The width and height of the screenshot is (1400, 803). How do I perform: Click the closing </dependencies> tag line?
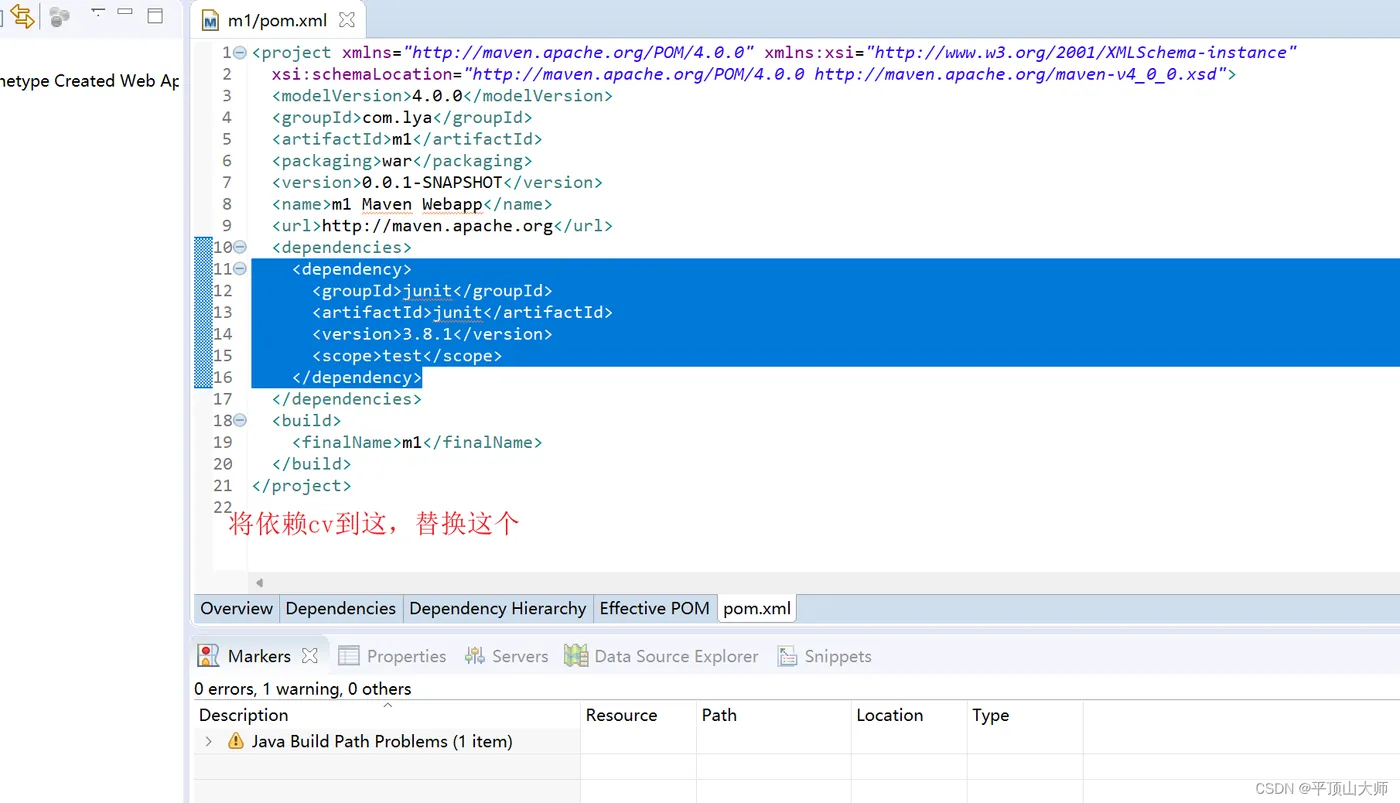click(347, 399)
